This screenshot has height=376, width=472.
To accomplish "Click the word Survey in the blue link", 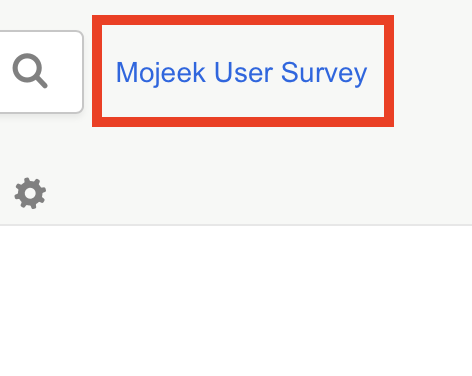I will point(324,74).
